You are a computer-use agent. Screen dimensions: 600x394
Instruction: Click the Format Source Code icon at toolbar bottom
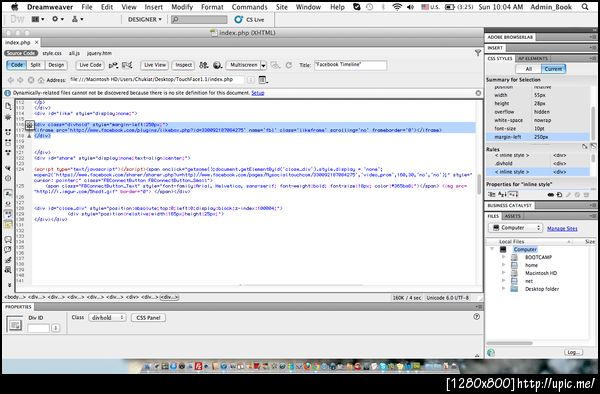8,270
